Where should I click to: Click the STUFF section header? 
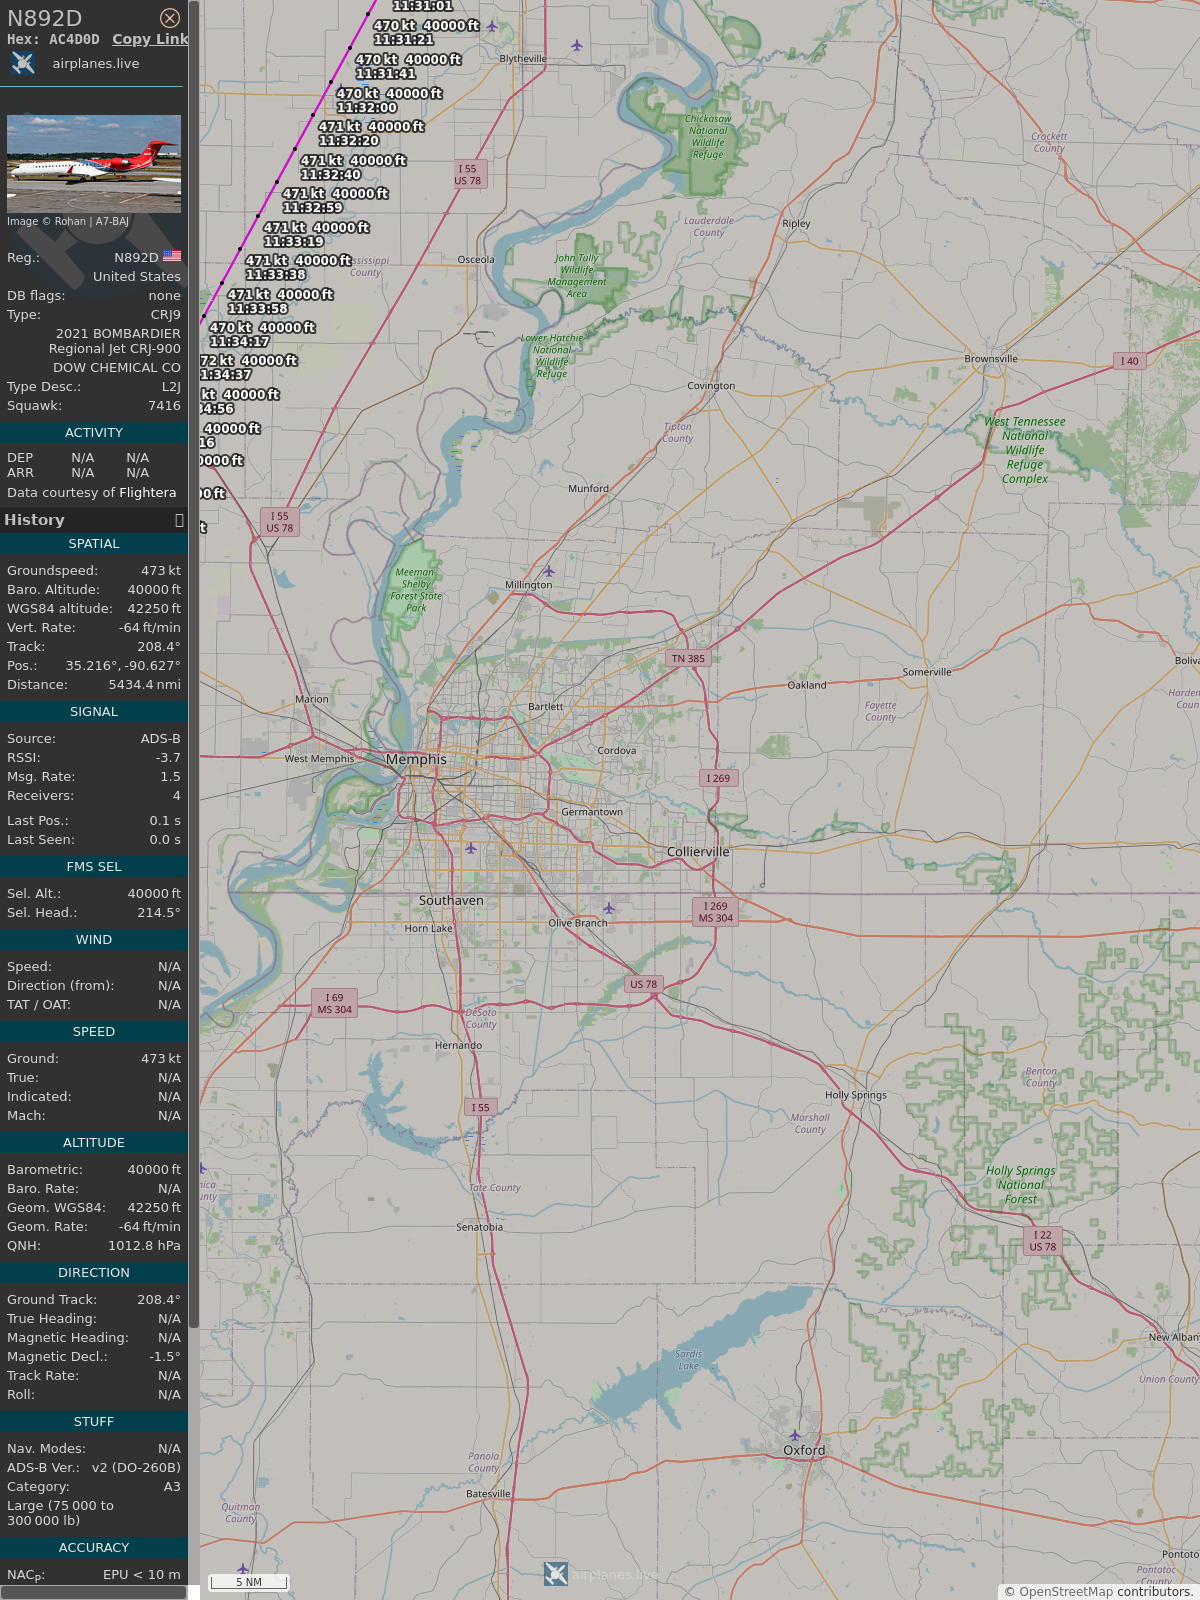point(94,1421)
